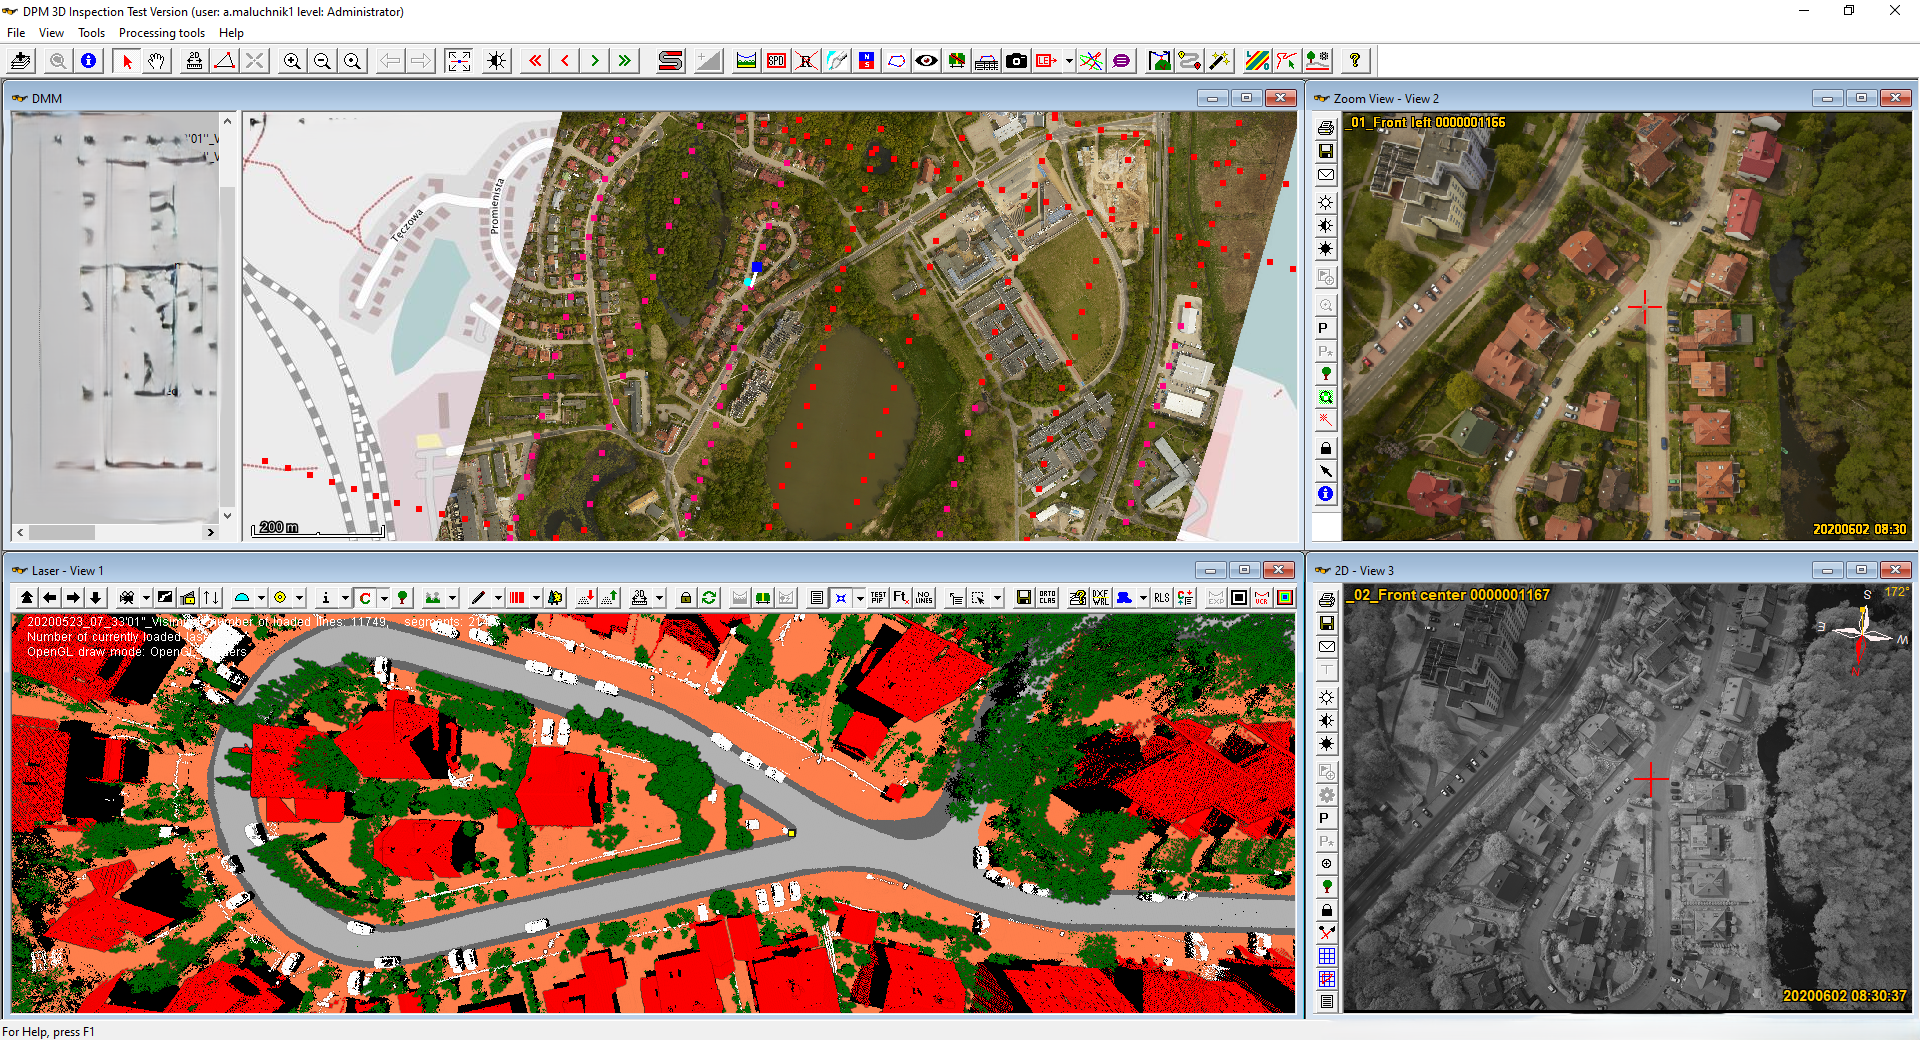Jump to last with green double-right arrows
Viewport: 1920px width, 1040px height.
(625, 61)
